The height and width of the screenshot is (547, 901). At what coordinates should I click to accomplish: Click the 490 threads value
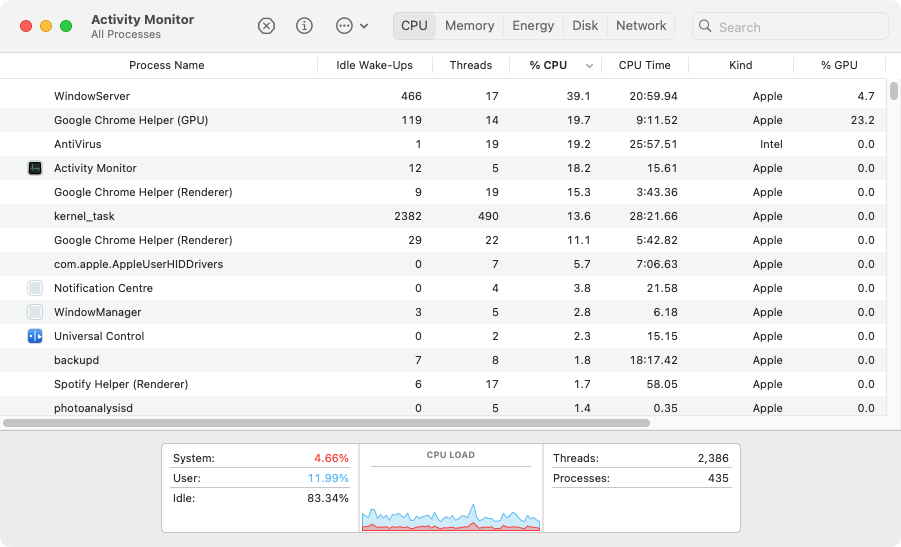(x=488, y=216)
